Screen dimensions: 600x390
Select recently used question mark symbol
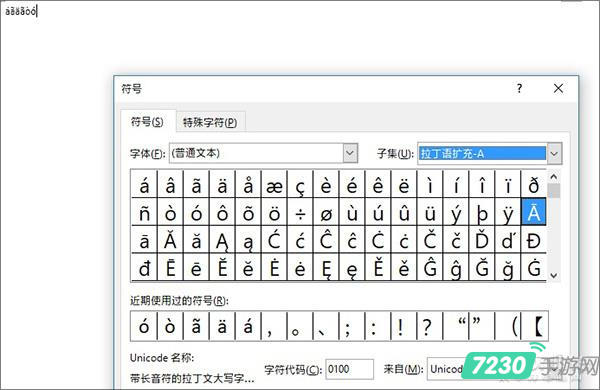(430, 326)
